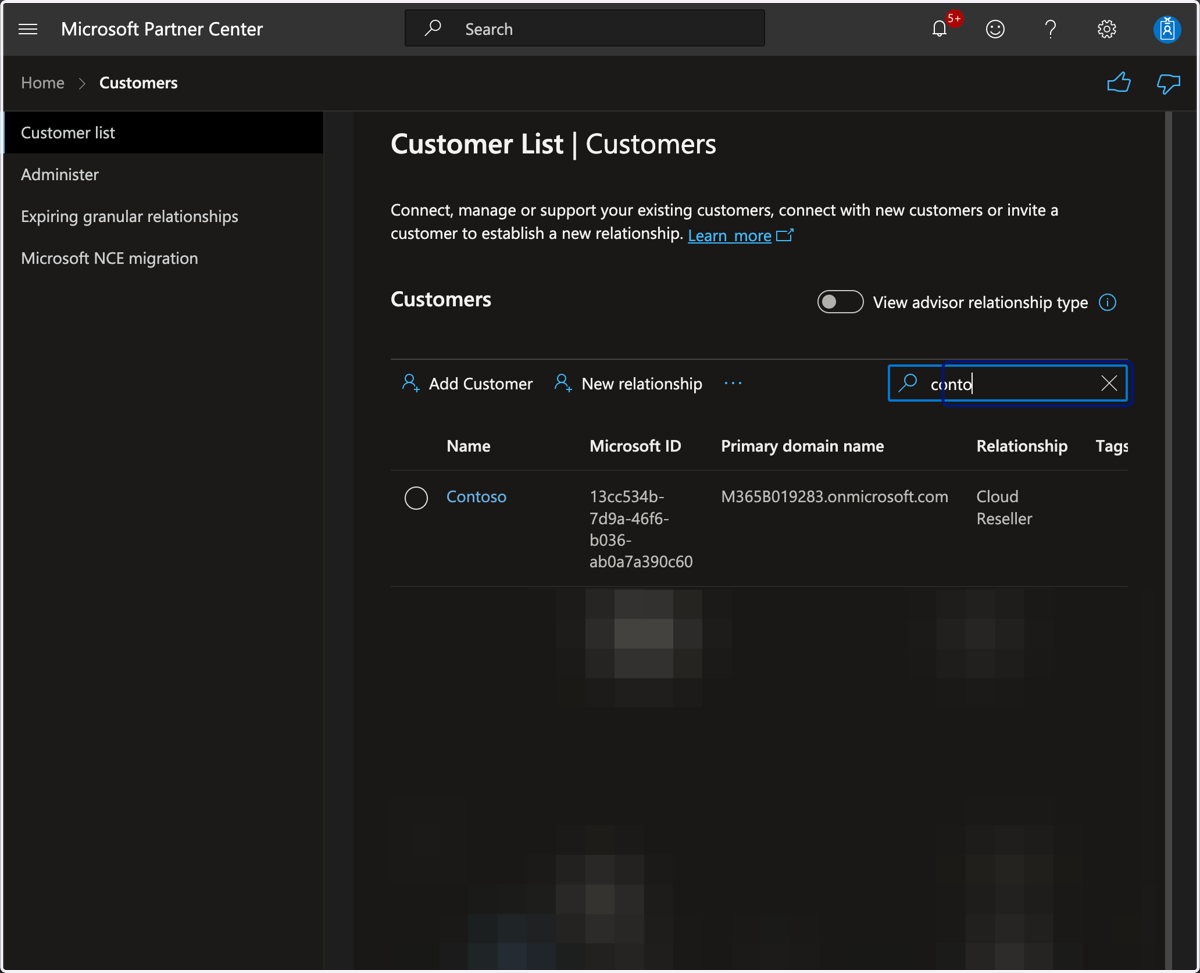Click the Tags column header
The width and height of the screenshot is (1200, 973).
pos(1112,446)
